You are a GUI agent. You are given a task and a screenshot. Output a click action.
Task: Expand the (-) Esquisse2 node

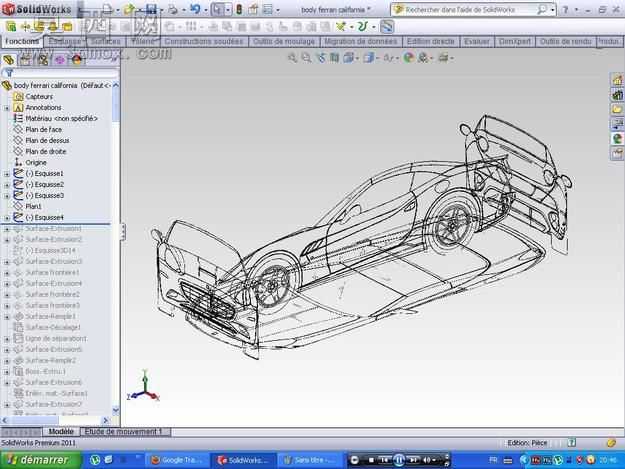coord(6,185)
